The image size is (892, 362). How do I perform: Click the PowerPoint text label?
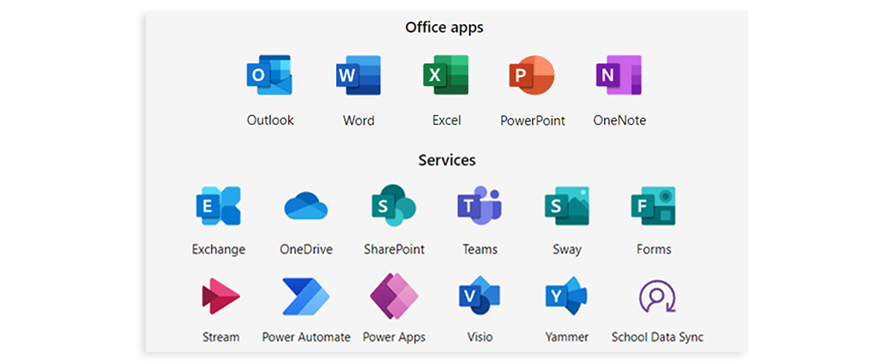[x=532, y=121]
